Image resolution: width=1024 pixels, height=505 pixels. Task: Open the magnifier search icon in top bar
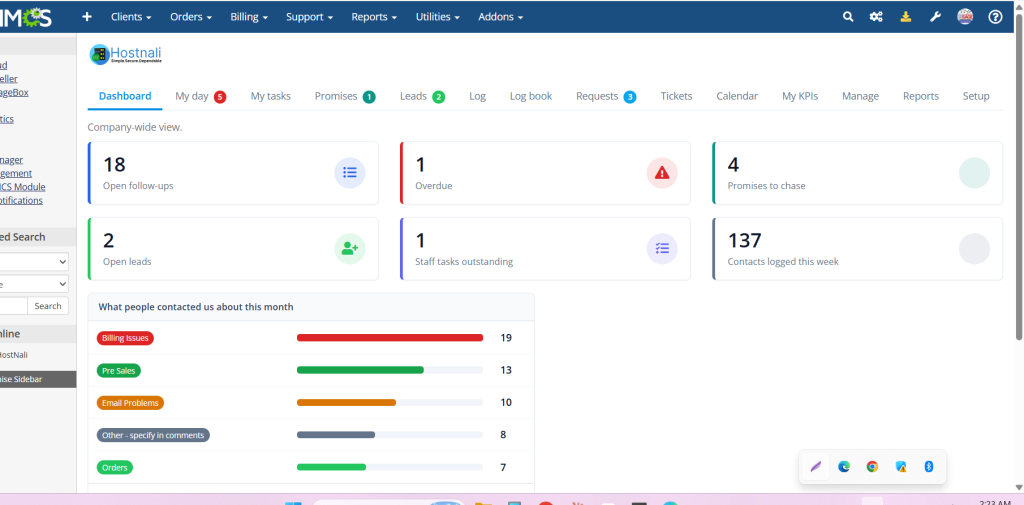pyautogui.click(x=848, y=17)
